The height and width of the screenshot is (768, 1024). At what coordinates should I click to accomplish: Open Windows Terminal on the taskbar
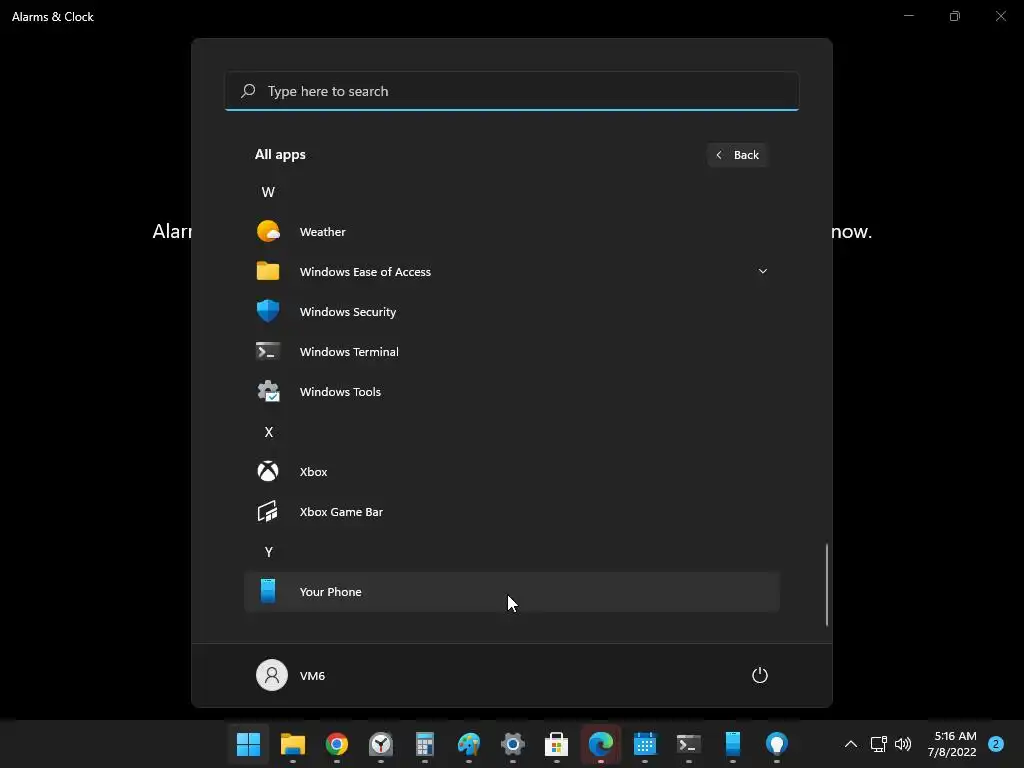tap(689, 744)
